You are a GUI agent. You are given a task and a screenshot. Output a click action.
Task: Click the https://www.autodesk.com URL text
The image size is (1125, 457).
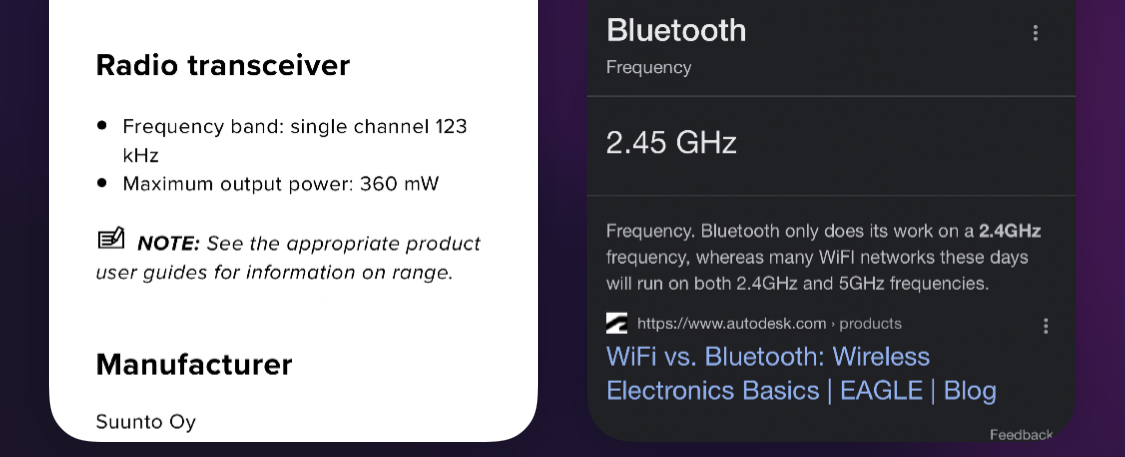(x=731, y=324)
